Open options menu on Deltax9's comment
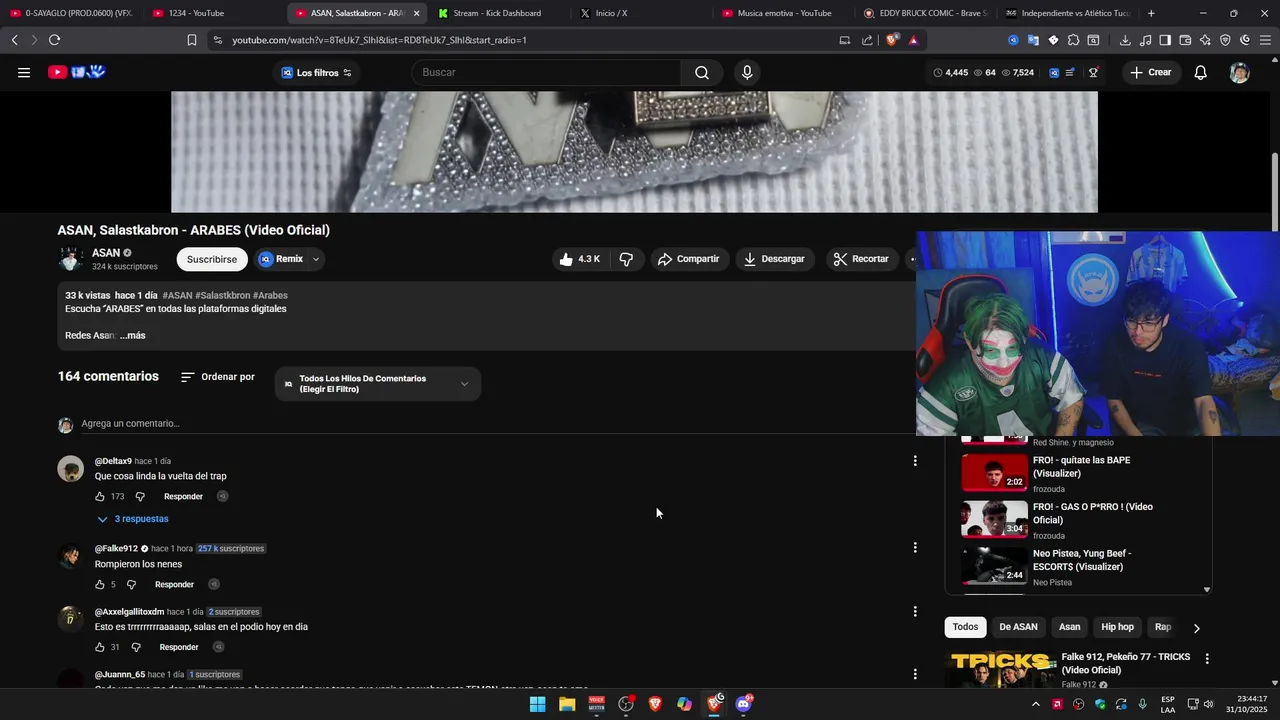This screenshot has width=1280, height=720. (x=915, y=461)
